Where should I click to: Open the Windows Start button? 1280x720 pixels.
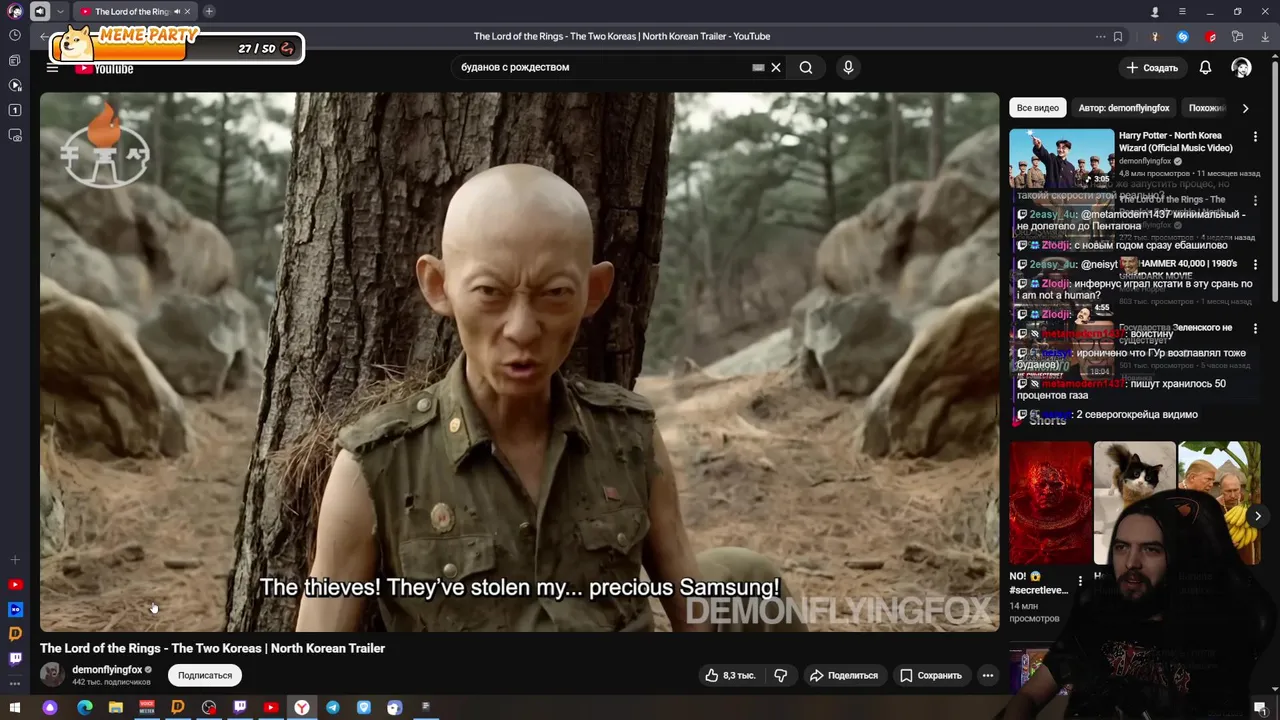14,707
